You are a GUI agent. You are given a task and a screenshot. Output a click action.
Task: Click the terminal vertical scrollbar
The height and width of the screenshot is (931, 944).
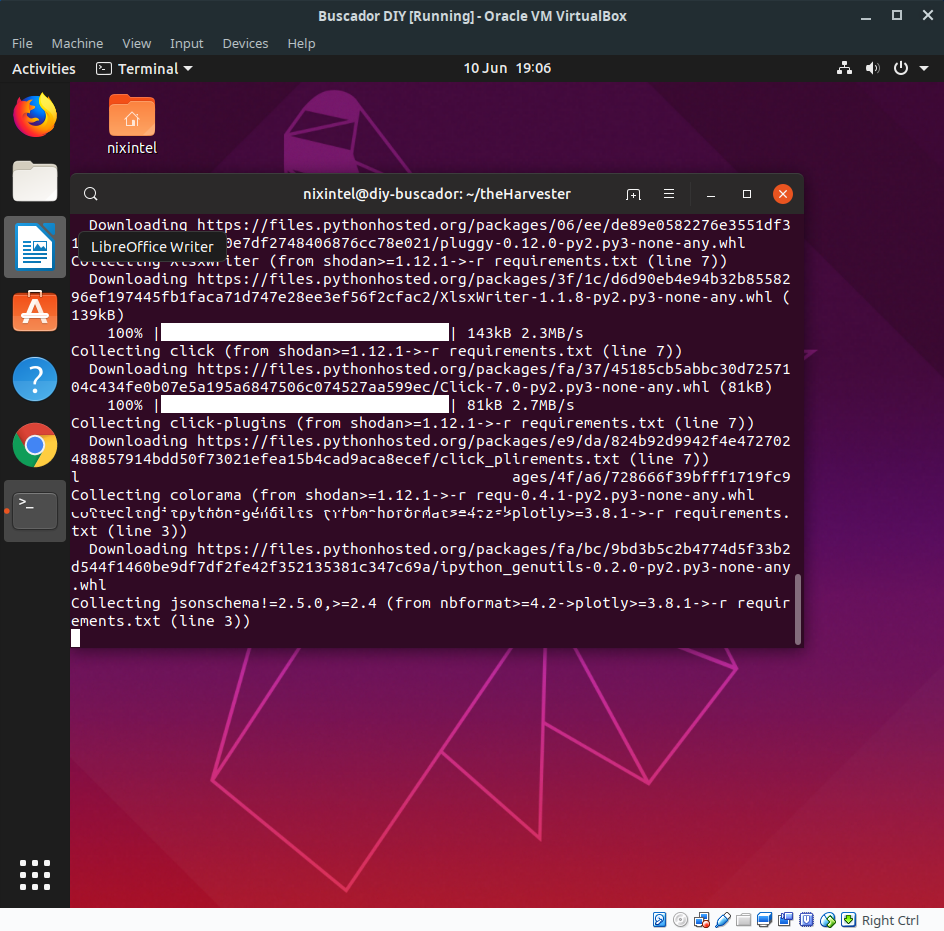point(798,609)
